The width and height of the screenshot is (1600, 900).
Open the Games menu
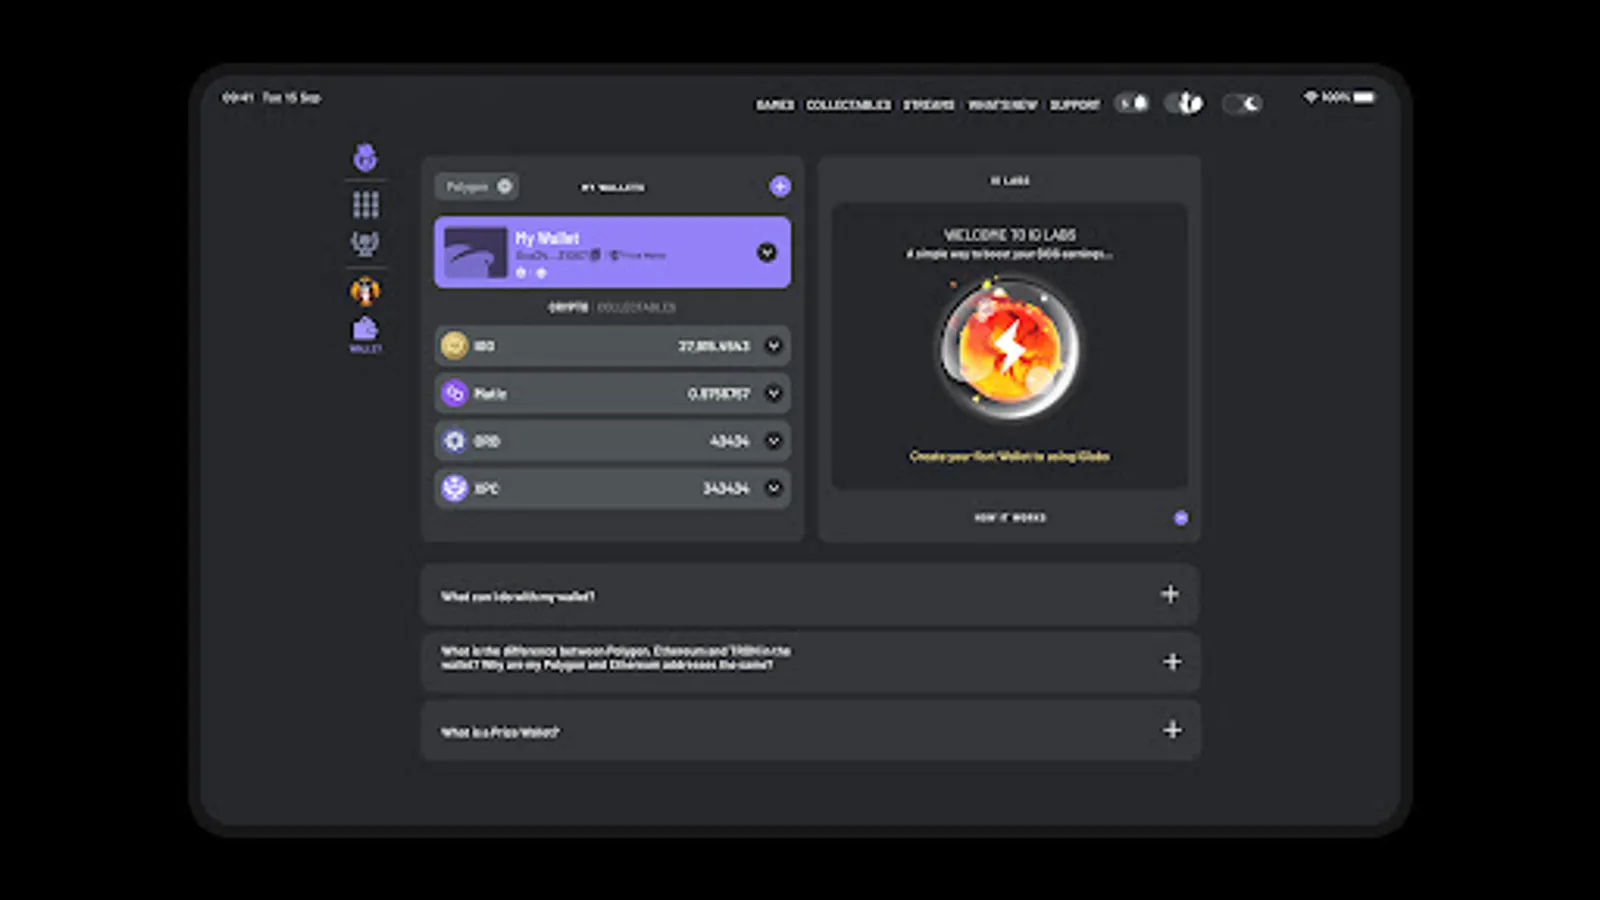click(x=775, y=104)
